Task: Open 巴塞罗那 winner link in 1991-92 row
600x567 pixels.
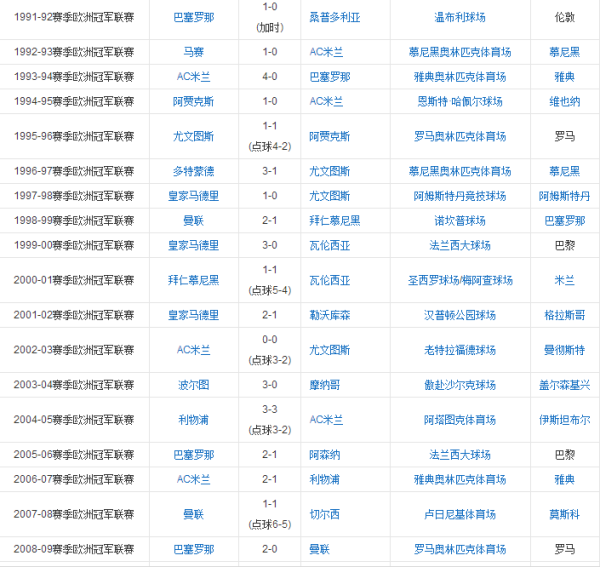Action: coord(194,17)
